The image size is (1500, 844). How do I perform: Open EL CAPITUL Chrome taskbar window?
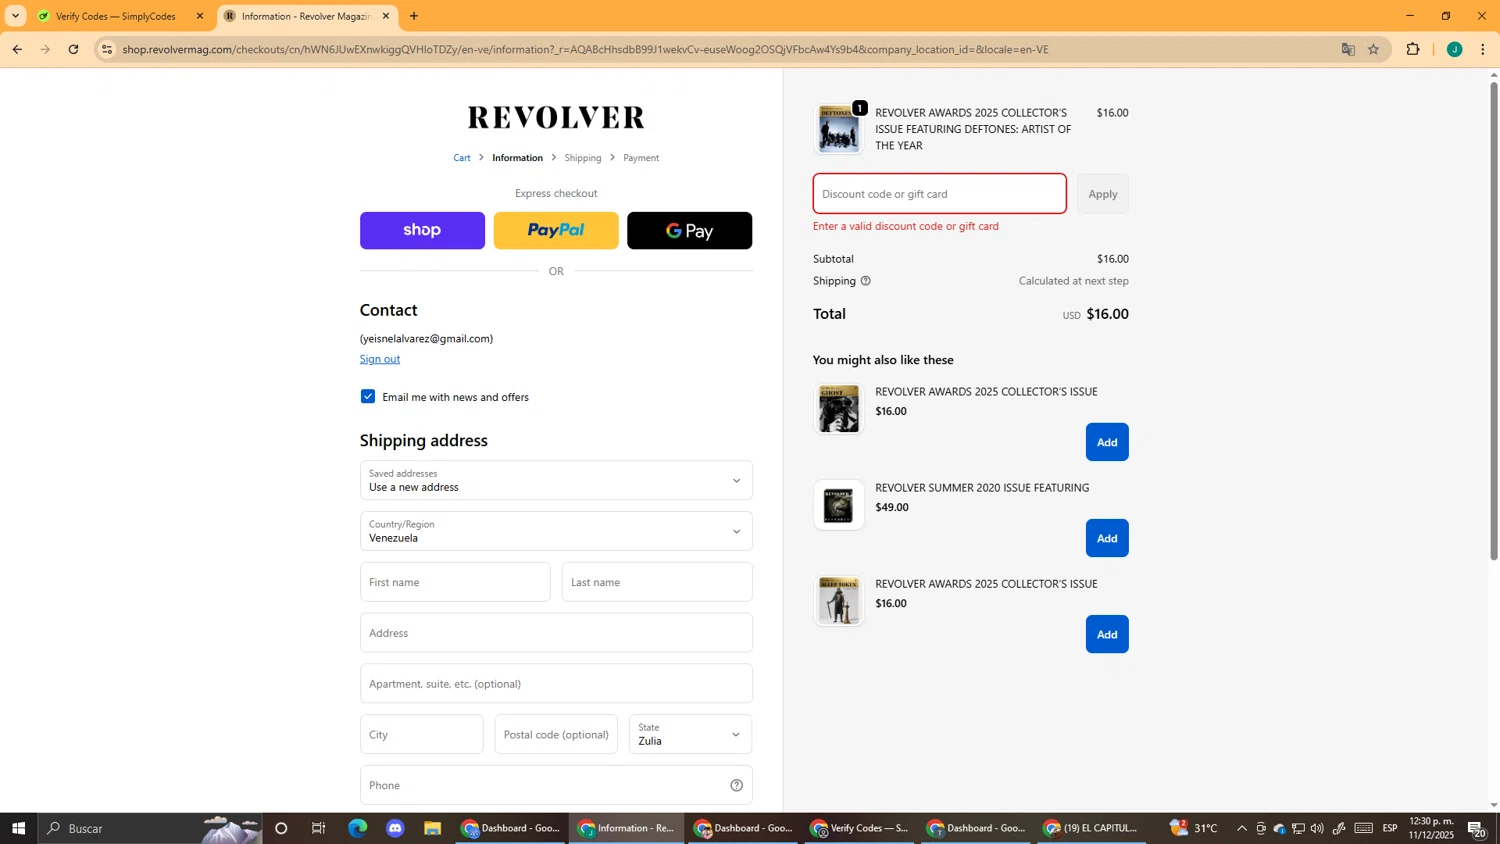(1092, 828)
